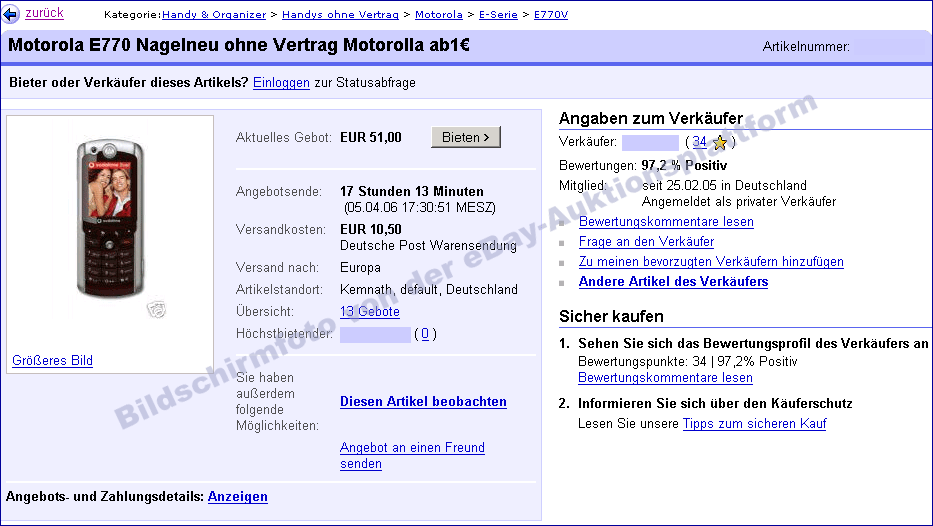Click Diesen Artikel beobachten
Image resolution: width=933 pixels, height=526 pixels.
coord(423,402)
